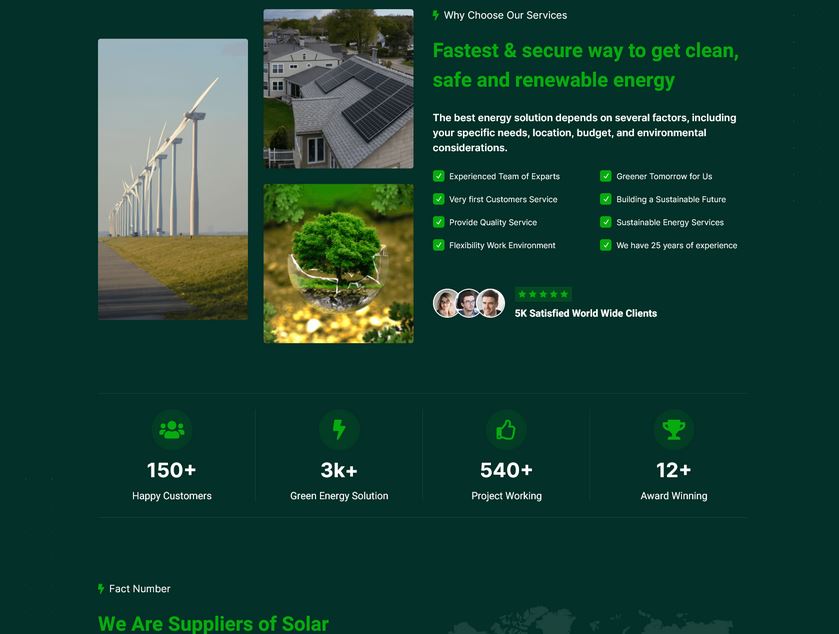Click the Project Working thumbs-up icon
This screenshot has height=634, width=839.
tap(506, 430)
